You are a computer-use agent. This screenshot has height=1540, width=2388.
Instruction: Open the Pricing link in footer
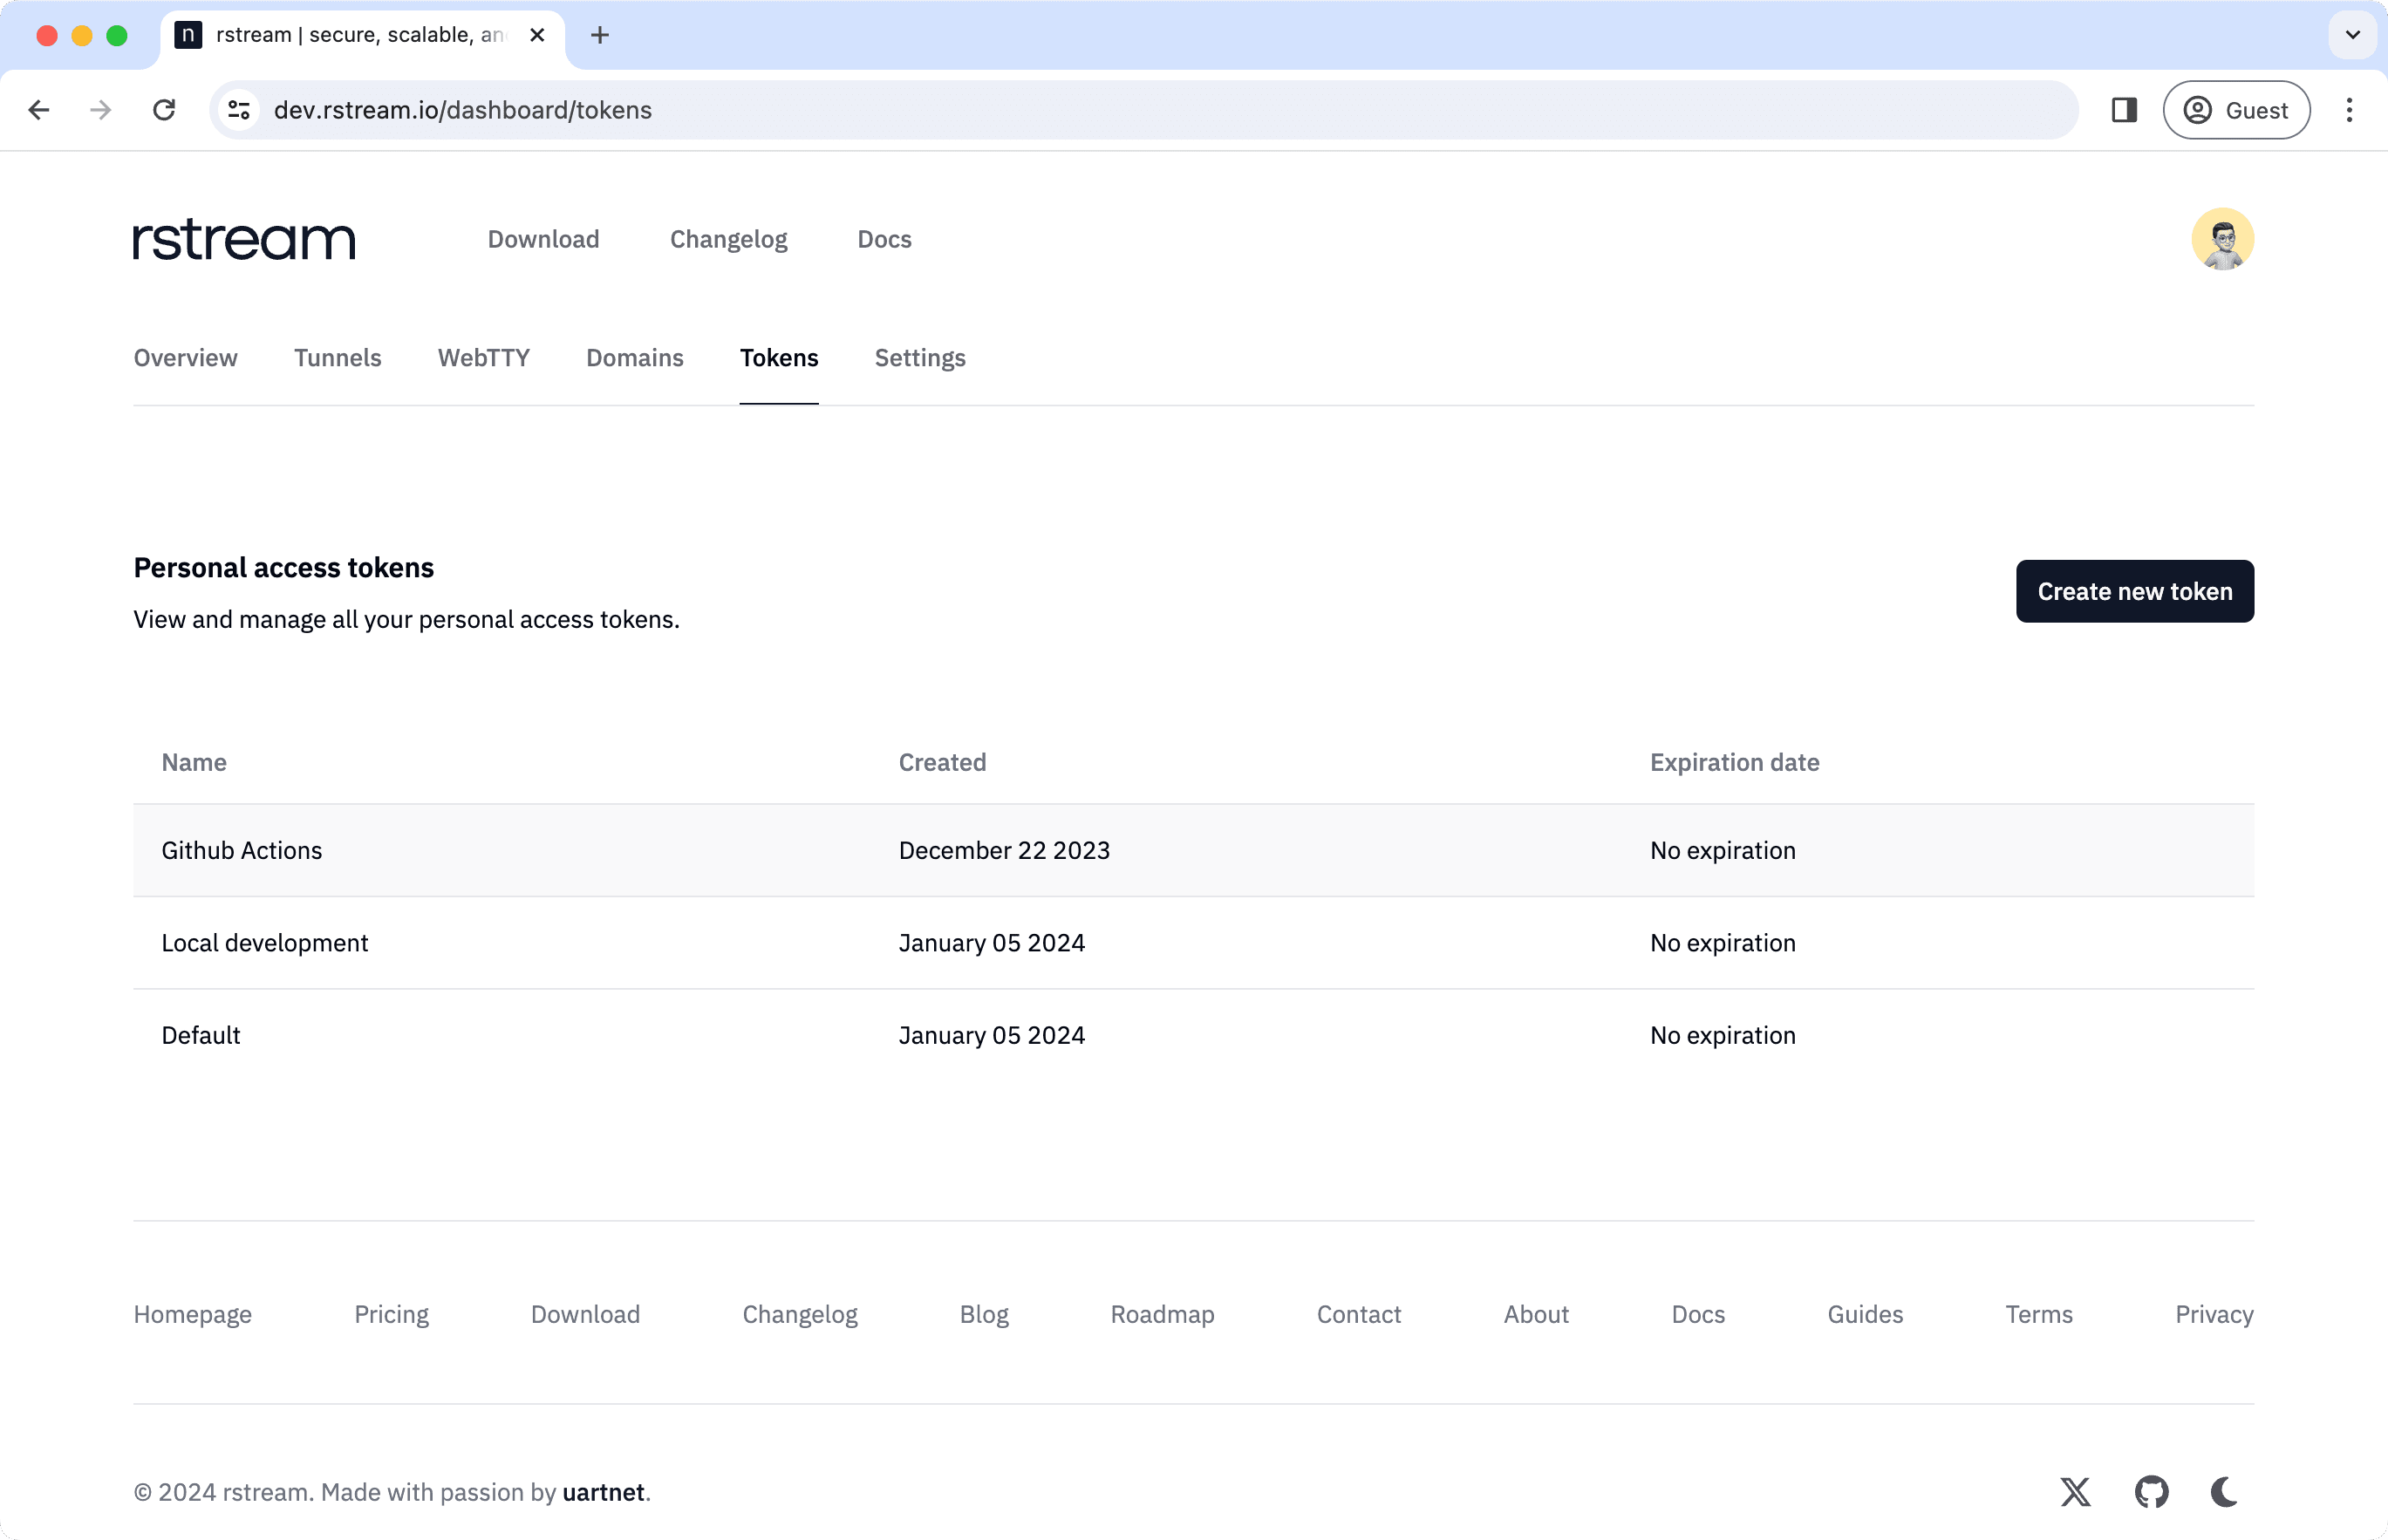point(391,1314)
